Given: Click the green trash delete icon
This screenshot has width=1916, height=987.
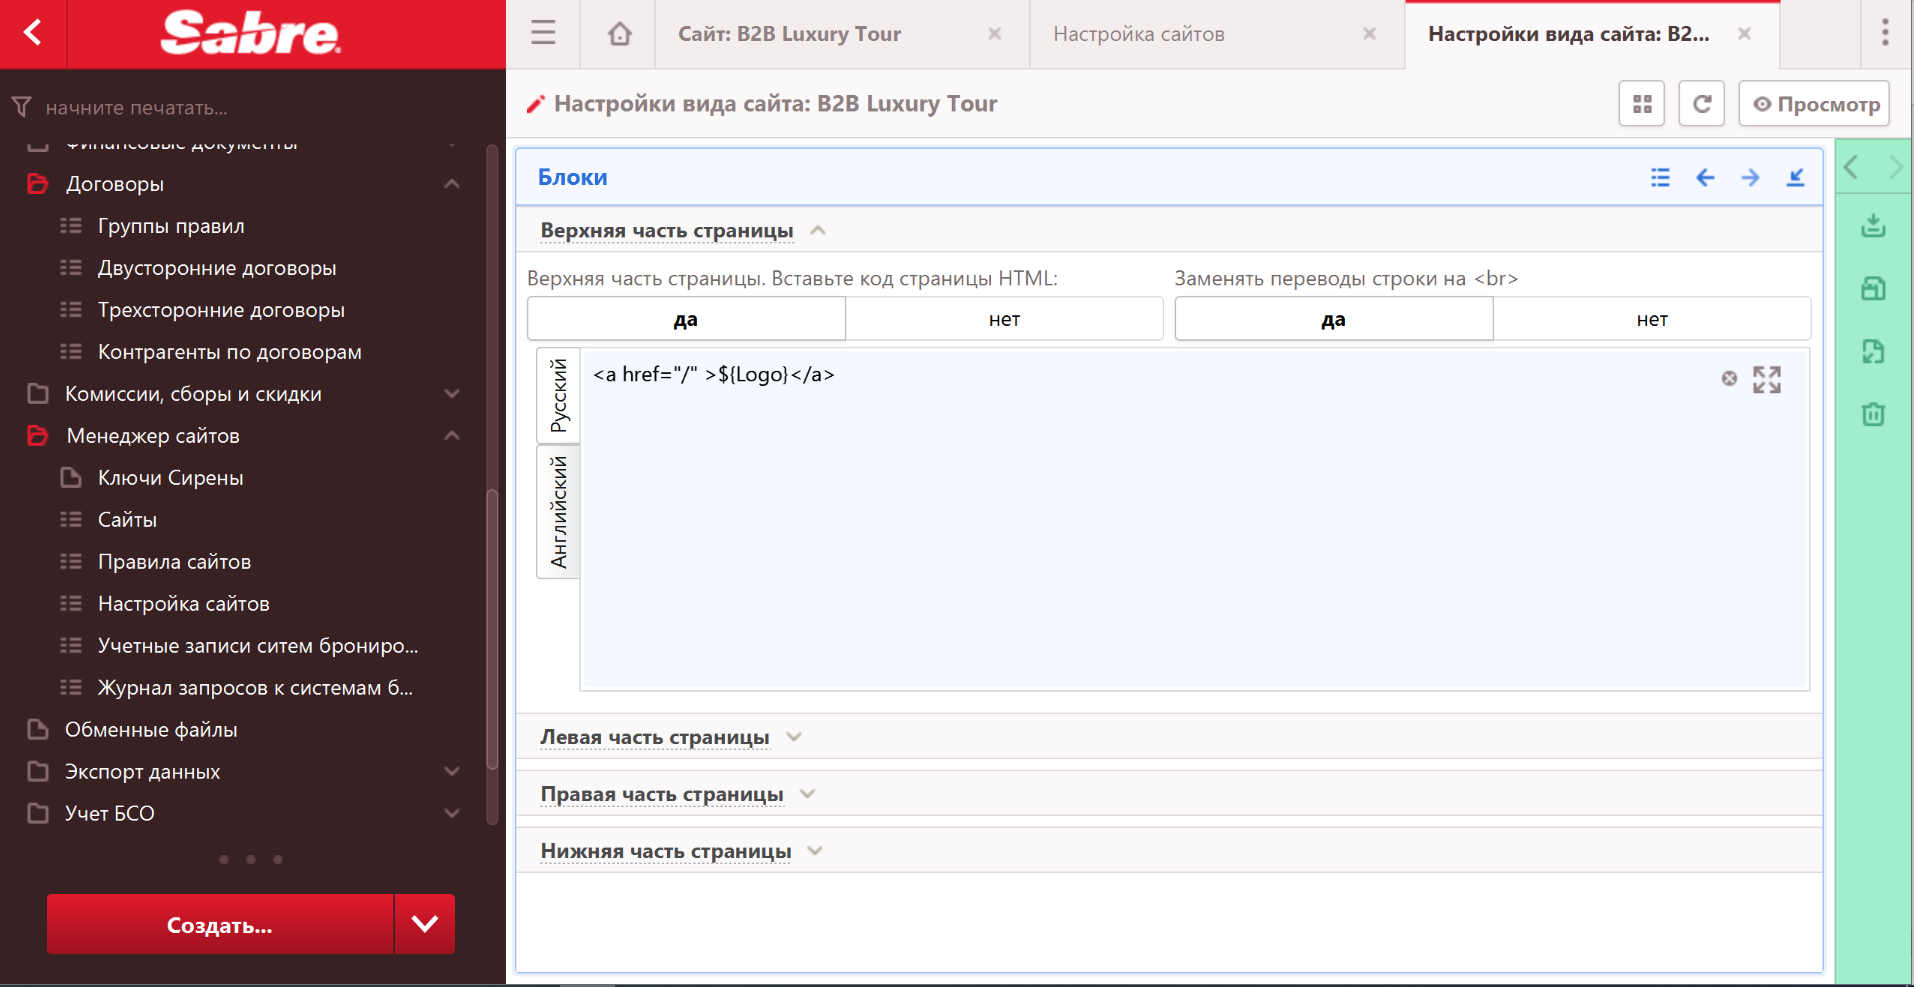Looking at the screenshot, I should (x=1873, y=414).
